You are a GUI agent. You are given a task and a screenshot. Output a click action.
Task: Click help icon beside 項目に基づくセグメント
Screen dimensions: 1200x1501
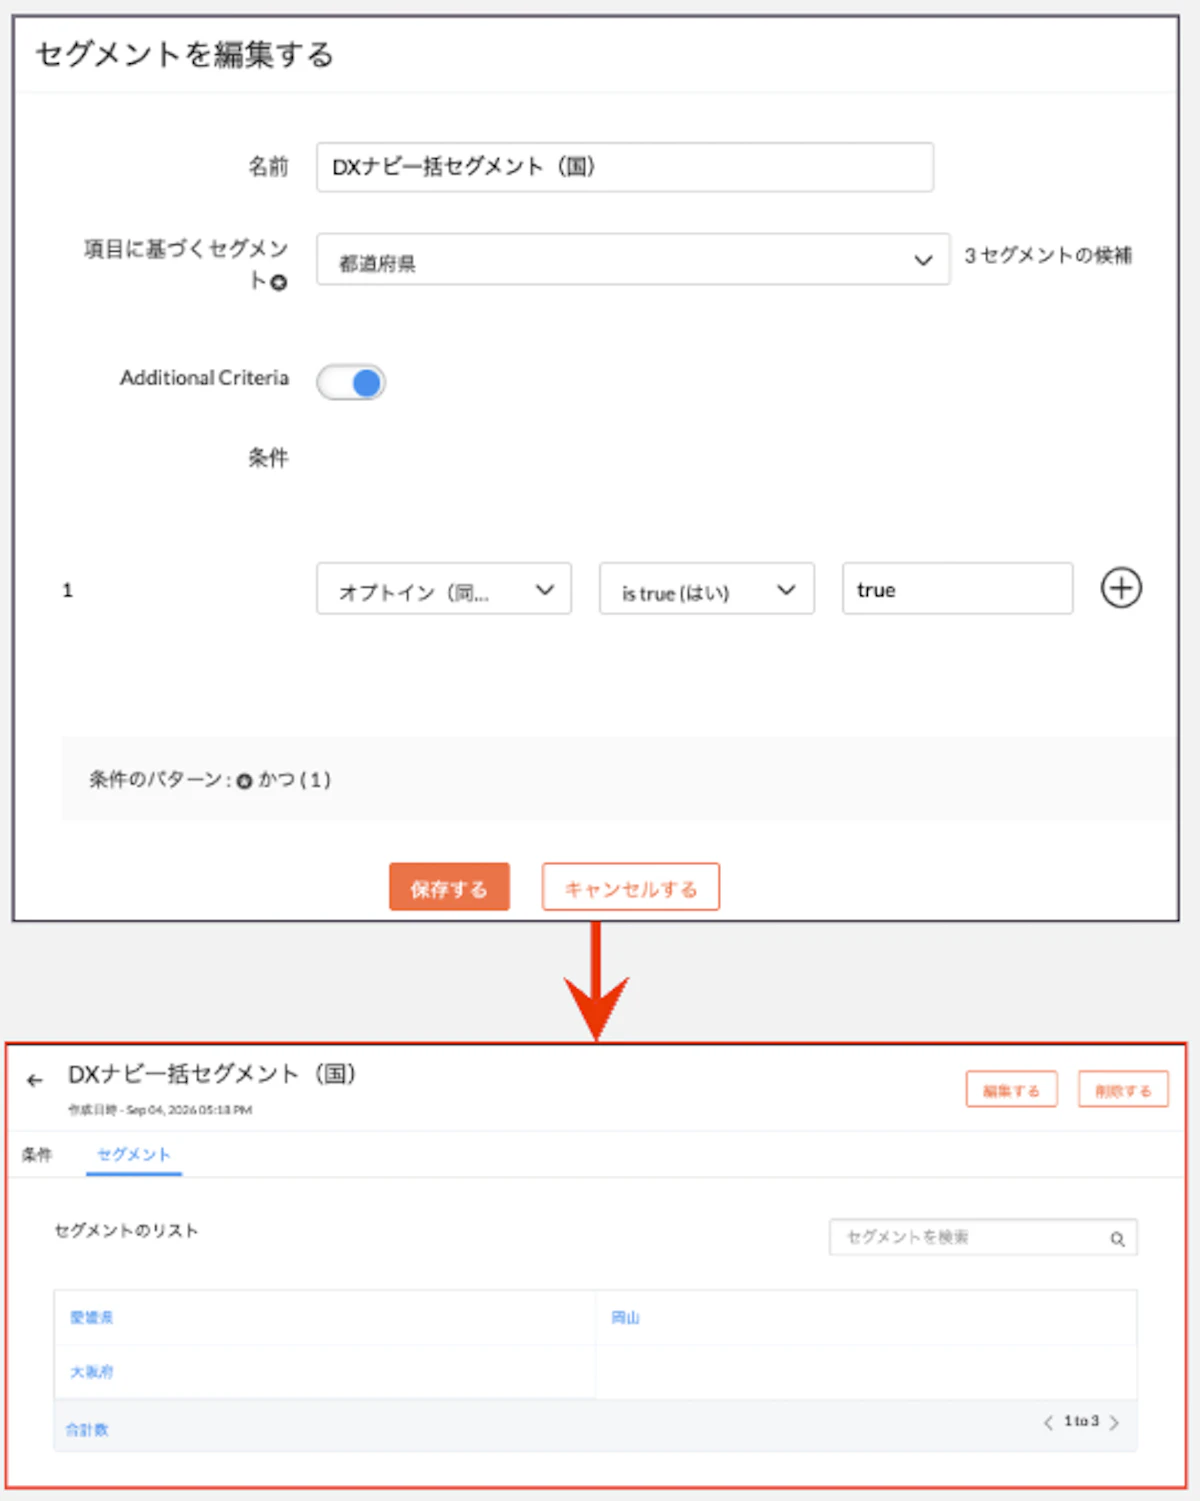click(x=279, y=283)
